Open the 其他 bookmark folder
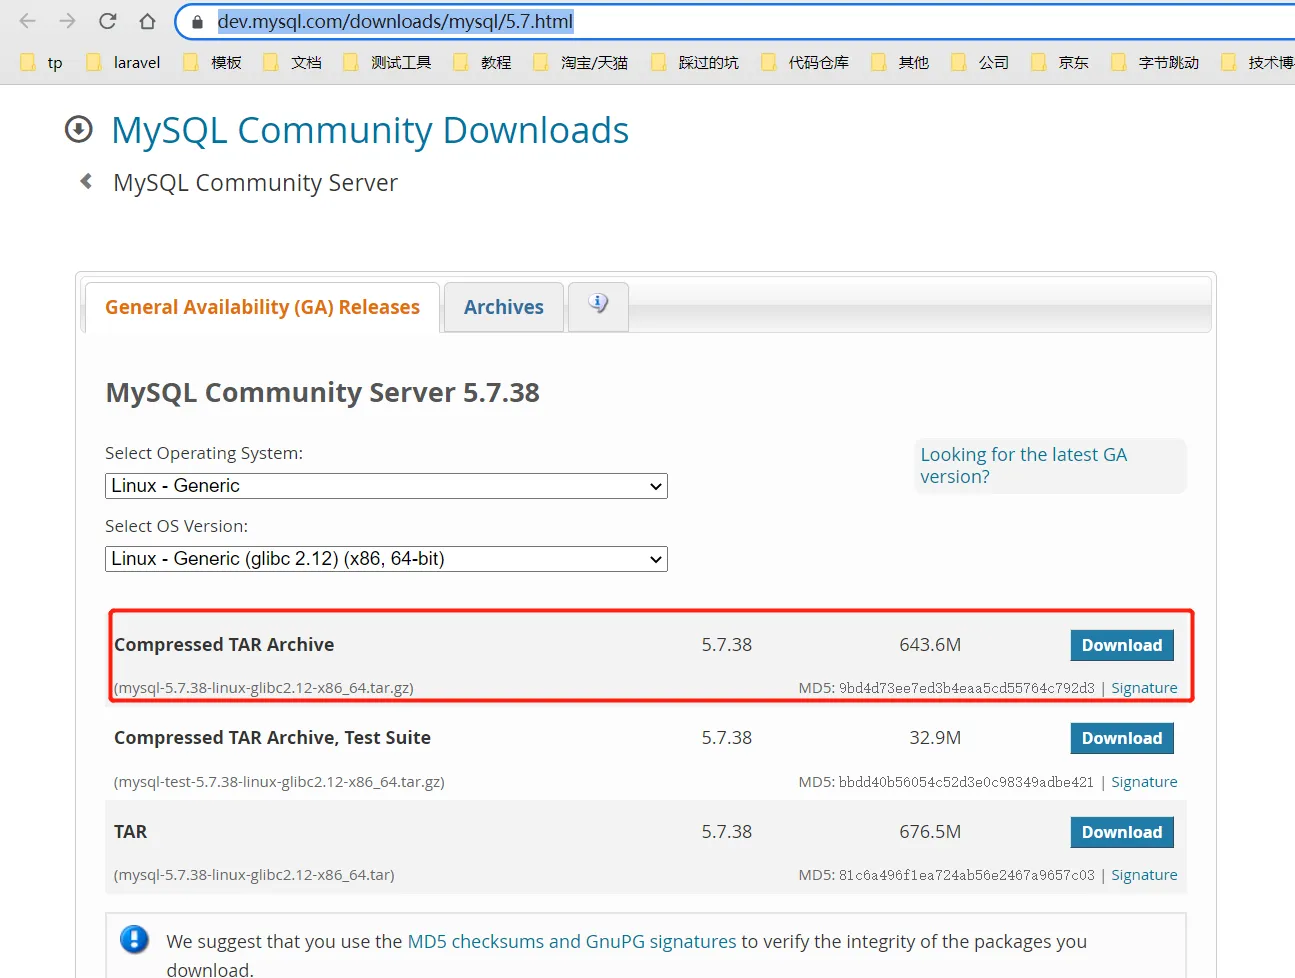This screenshot has width=1295, height=978. click(x=900, y=62)
